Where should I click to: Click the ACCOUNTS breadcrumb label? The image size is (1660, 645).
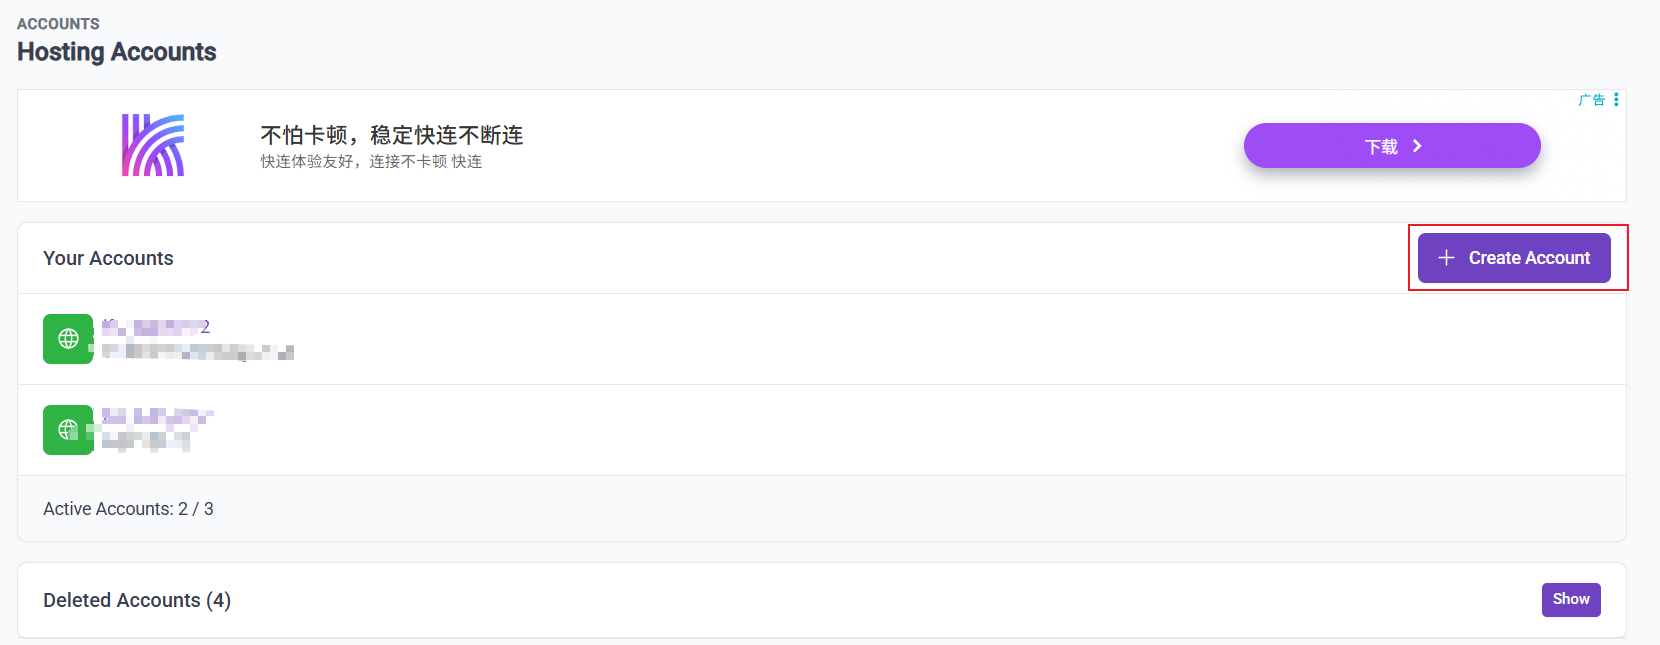(58, 24)
